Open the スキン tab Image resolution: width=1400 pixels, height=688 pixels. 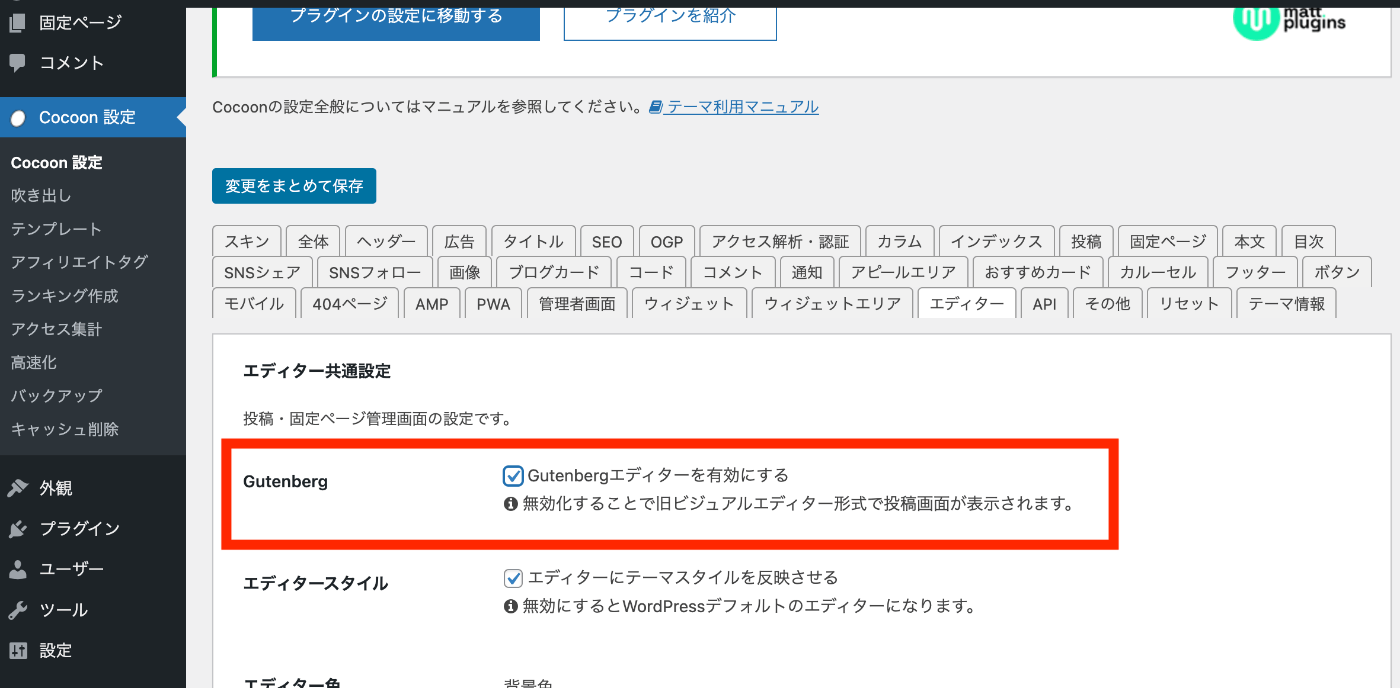(247, 241)
